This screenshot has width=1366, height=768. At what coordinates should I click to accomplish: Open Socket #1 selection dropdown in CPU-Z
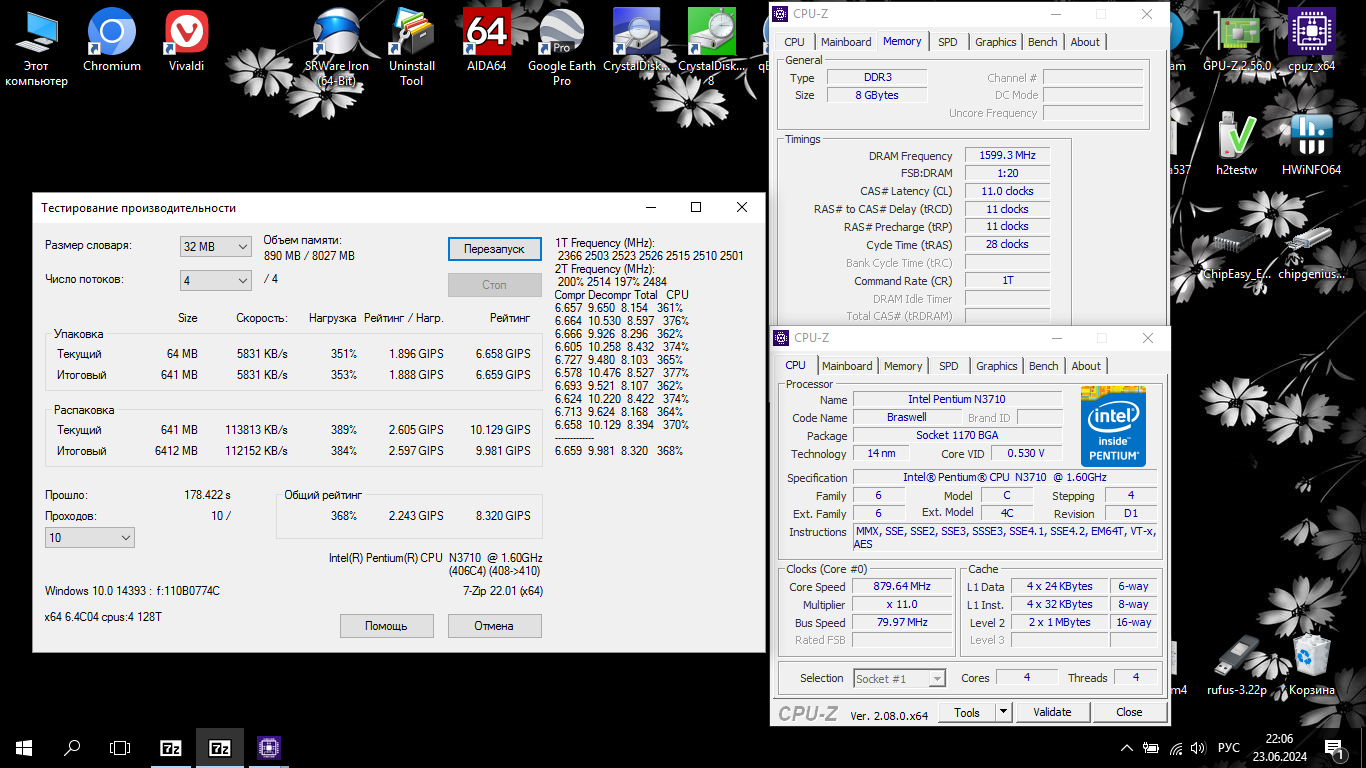[899, 678]
